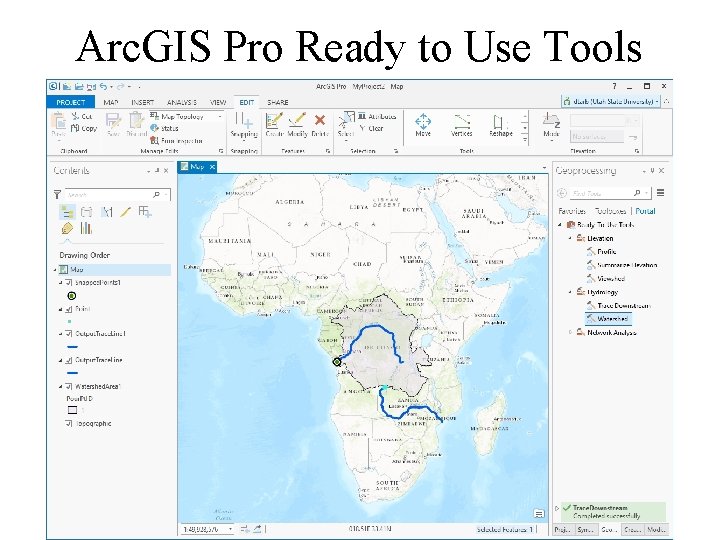The image size is (720, 540).
Task: Open the Trace Downstream tool
Action: tap(624, 305)
